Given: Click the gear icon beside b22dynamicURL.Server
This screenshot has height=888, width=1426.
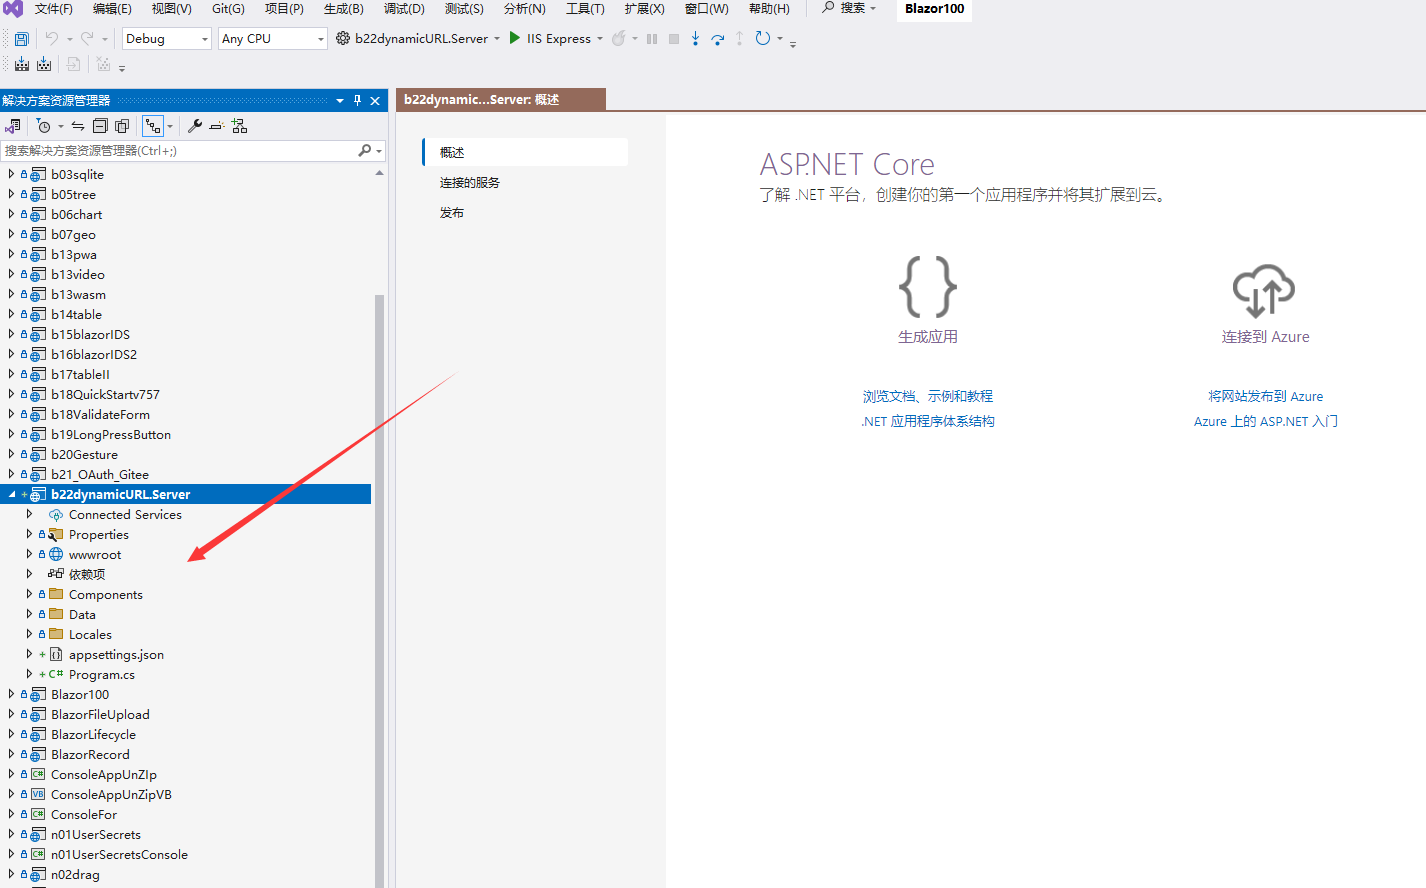Looking at the screenshot, I should 343,38.
